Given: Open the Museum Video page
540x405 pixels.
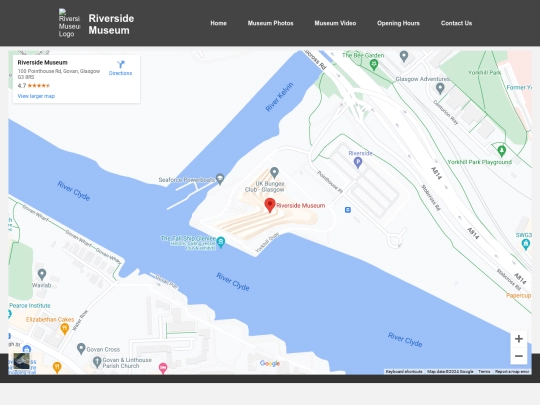Looking at the screenshot, I should point(335,23).
